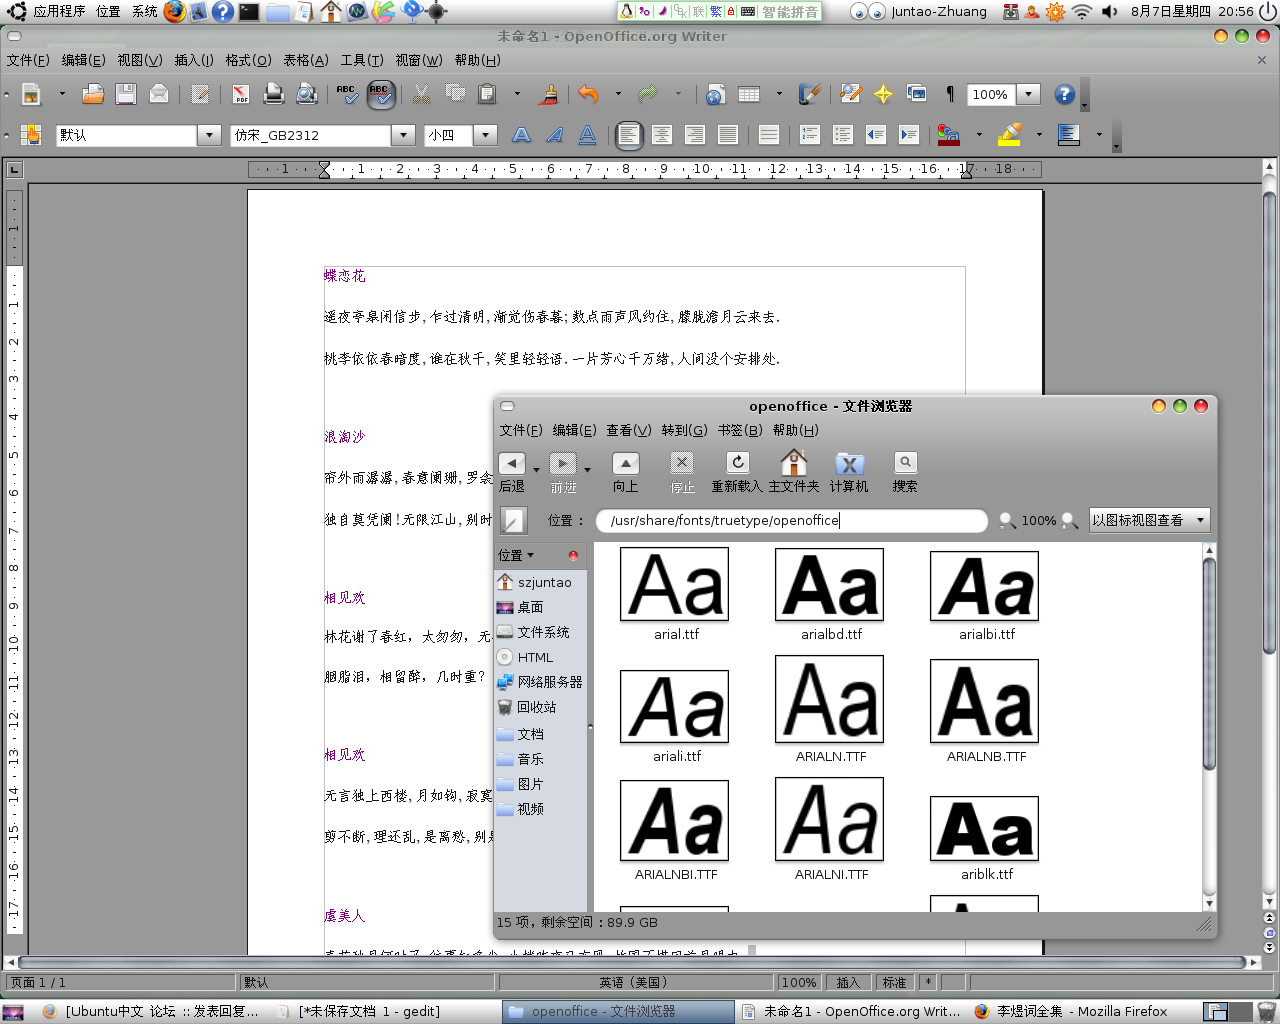Open Find & Replace tool
Screen dimensions: 1280x1024
click(x=851, y=94)
